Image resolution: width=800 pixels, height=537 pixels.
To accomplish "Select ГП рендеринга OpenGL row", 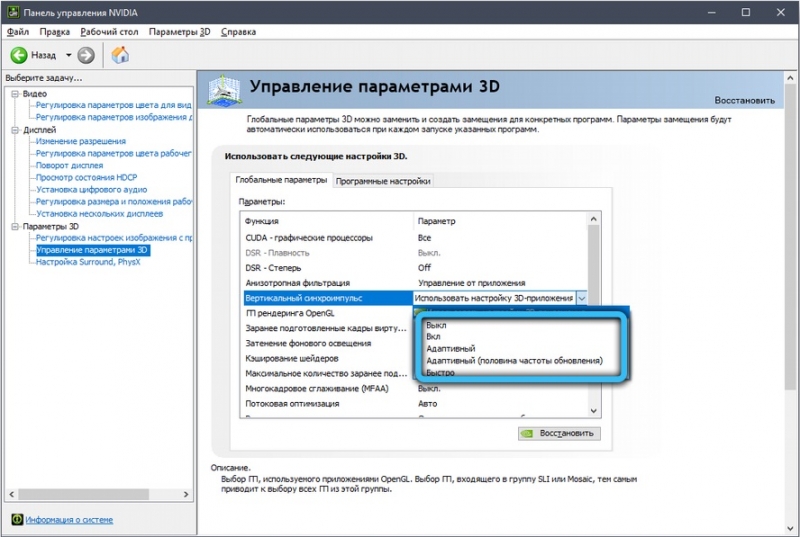I will [327, 313].
